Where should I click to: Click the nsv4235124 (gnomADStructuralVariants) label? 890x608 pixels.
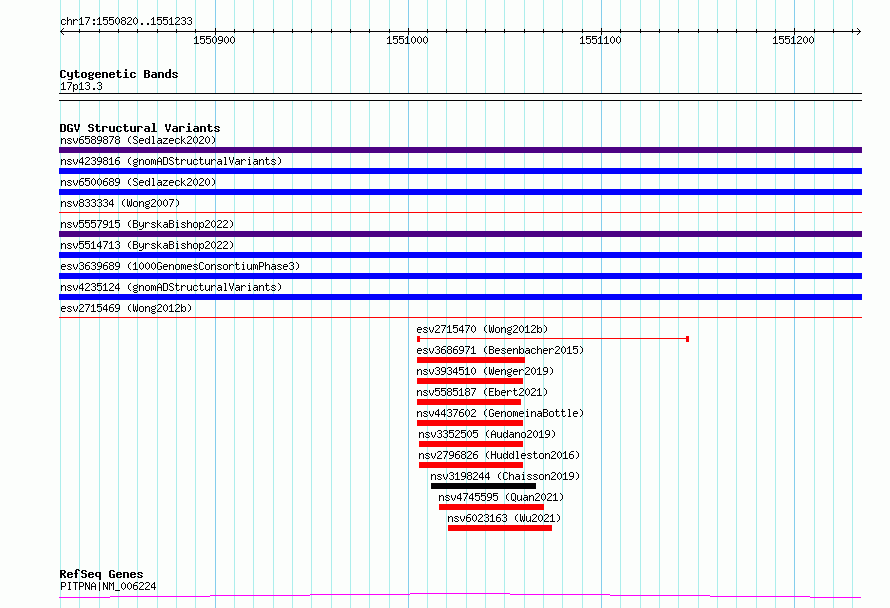click(x=171, y=287)
